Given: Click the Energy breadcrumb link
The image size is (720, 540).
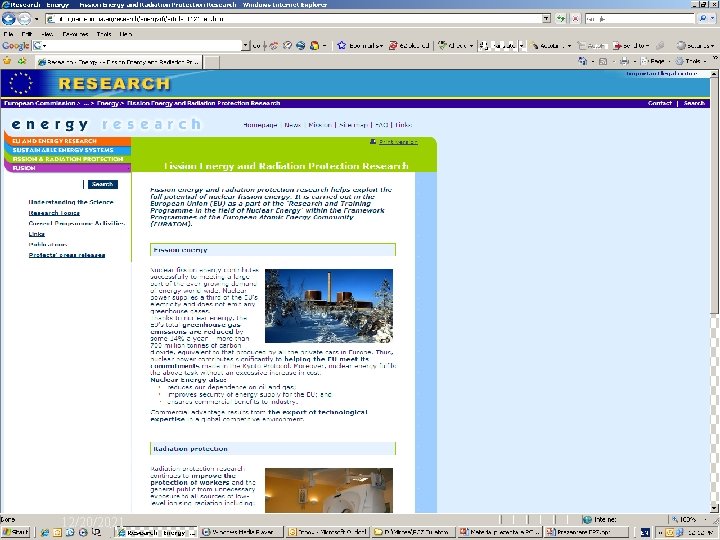Looking at the screenshot, I should (107, 103).
